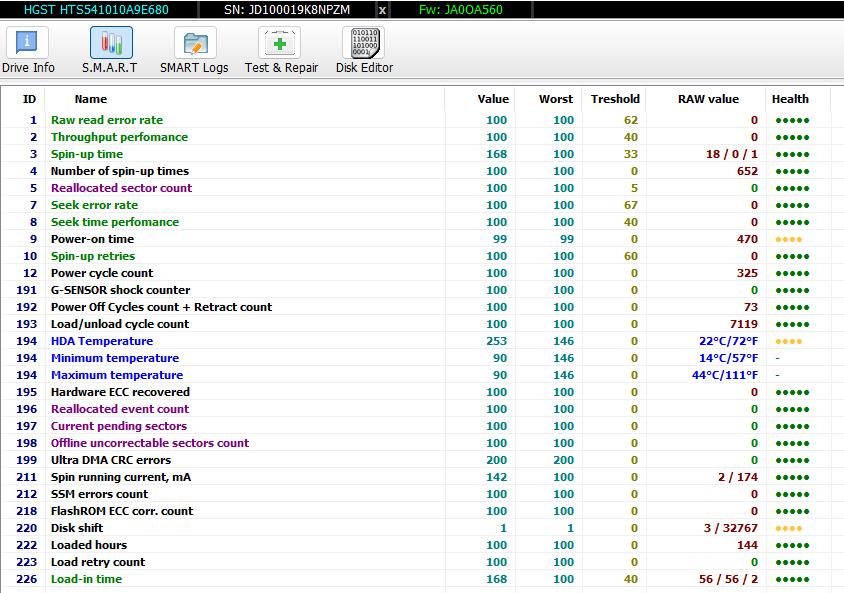The image size is (844, 593).
Task: Click the Value column header
Action: tap(493, 99)
